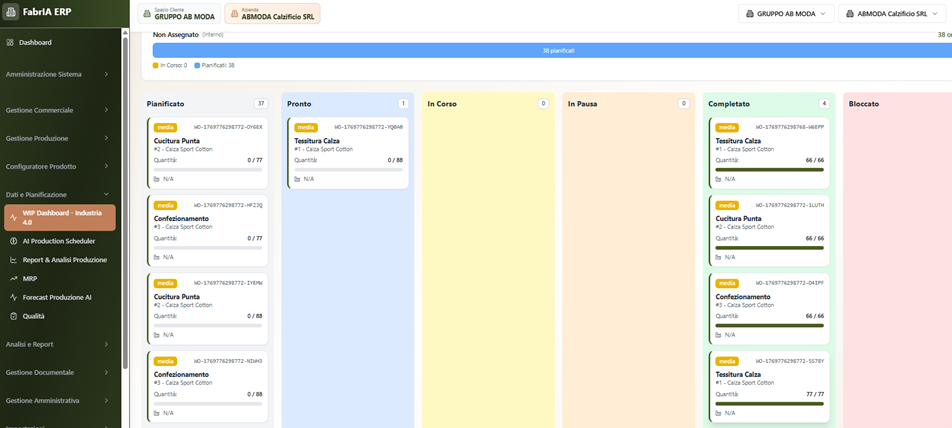Click Spazio Cliente GRUPPO AB MODA button
The image size is (952, 428).
(x=179, y=13)
